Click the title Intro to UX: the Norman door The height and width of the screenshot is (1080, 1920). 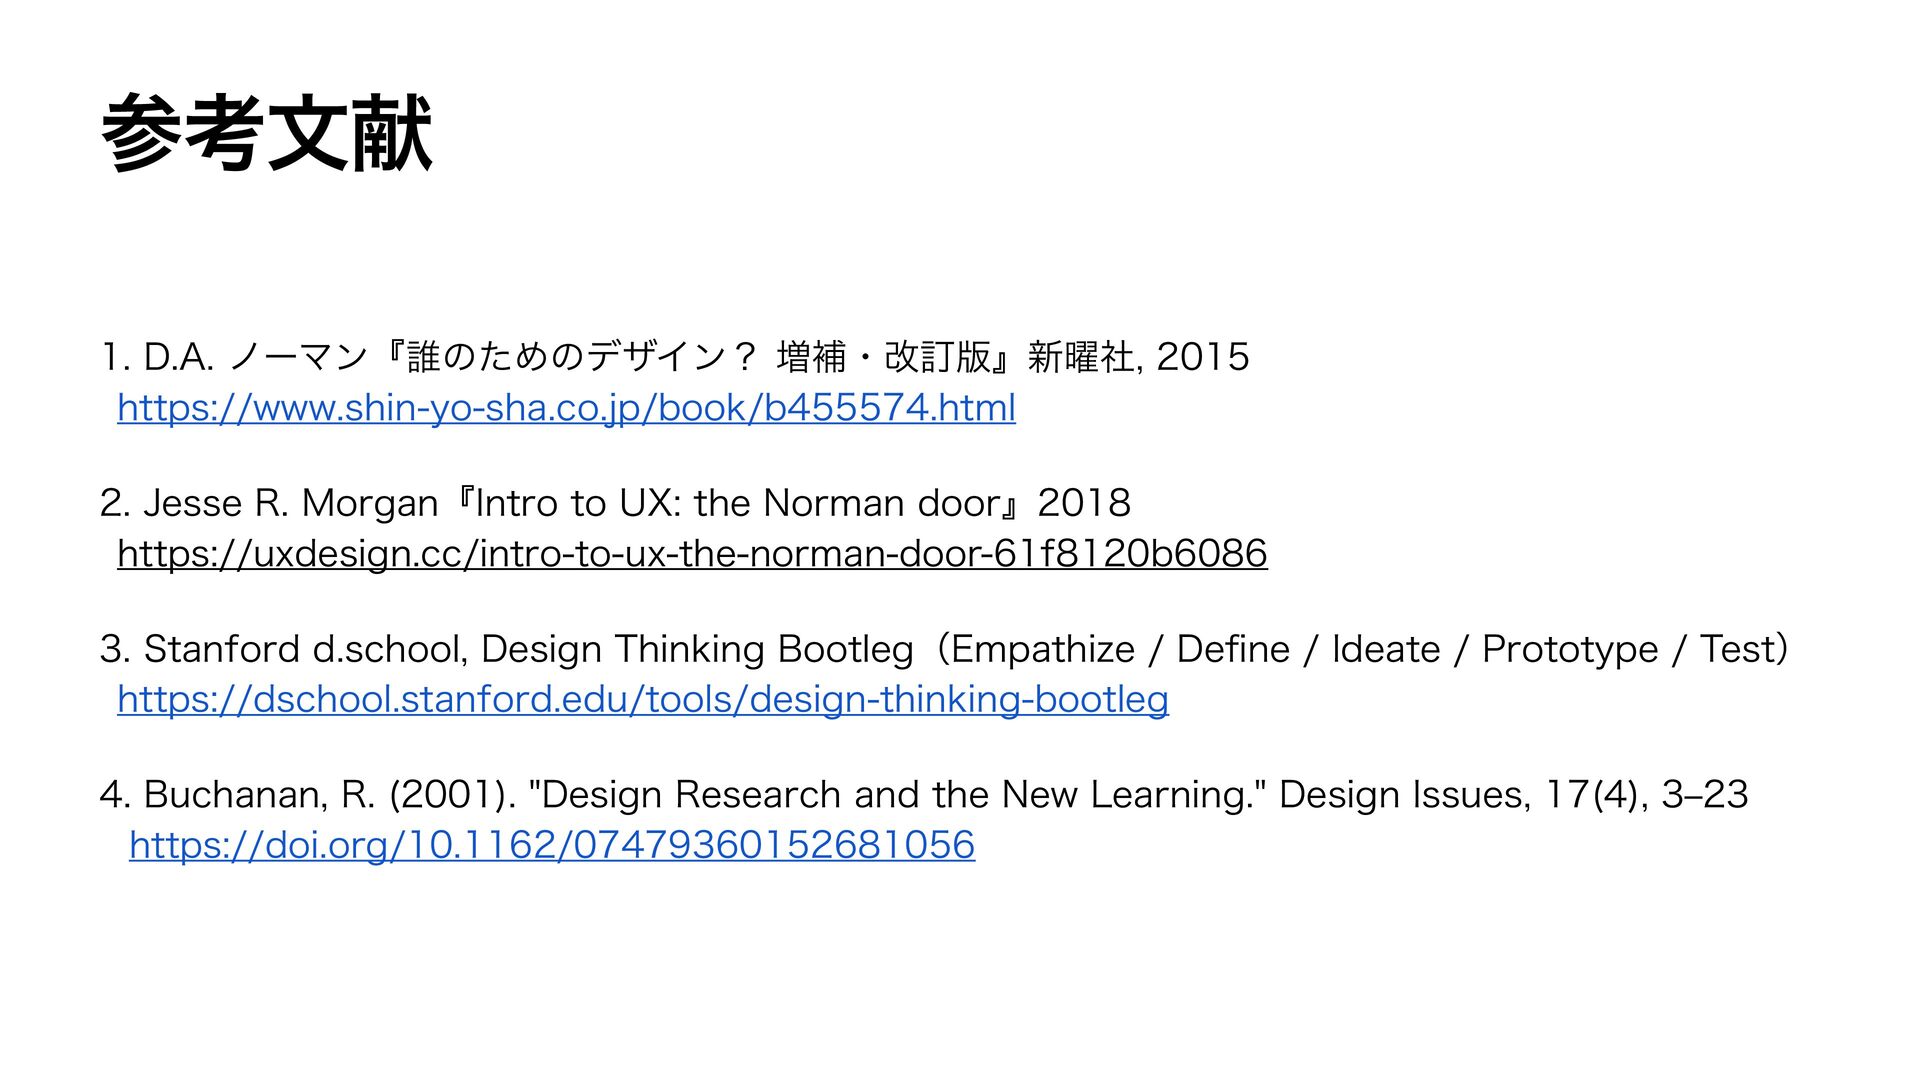[x=738, y=503]
